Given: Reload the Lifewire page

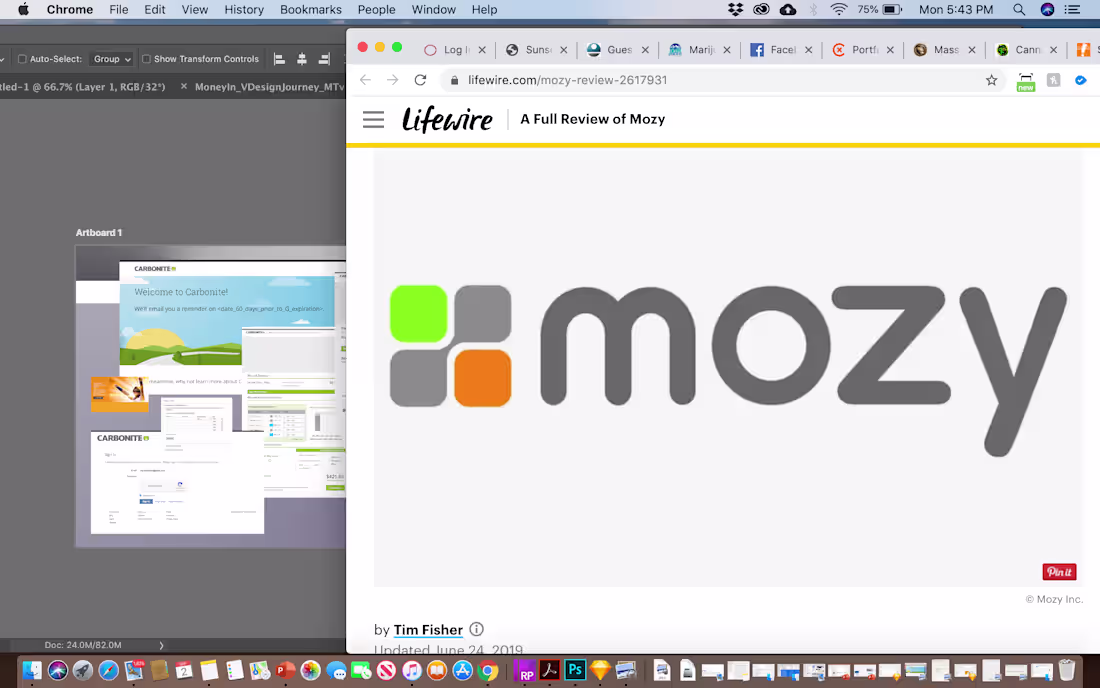Looking at the screenshot, I should tap(420, 80).
